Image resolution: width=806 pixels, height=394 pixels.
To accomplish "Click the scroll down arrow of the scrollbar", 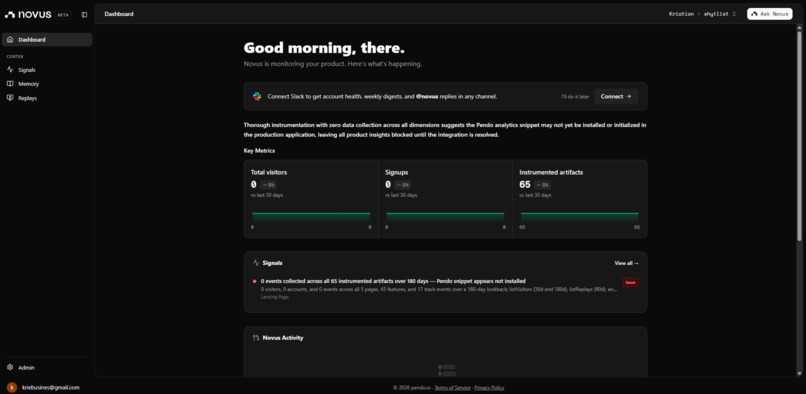I will click(799, 374).
